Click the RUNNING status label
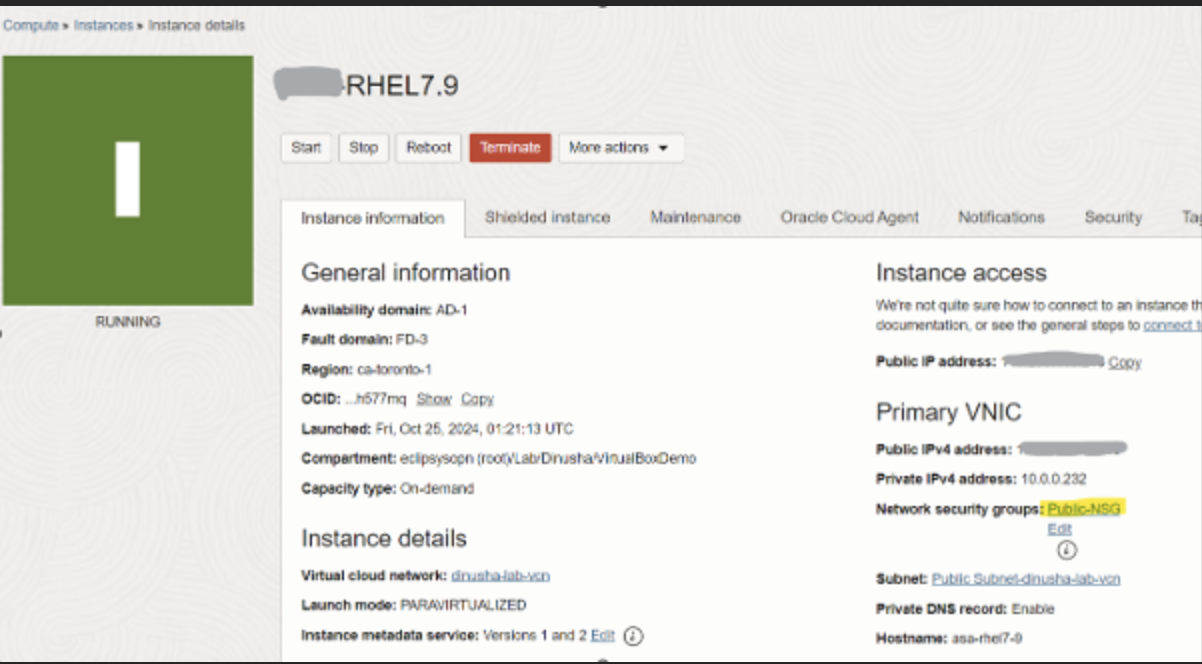The height and width of the screenshot is (664, 1202). 127,322
